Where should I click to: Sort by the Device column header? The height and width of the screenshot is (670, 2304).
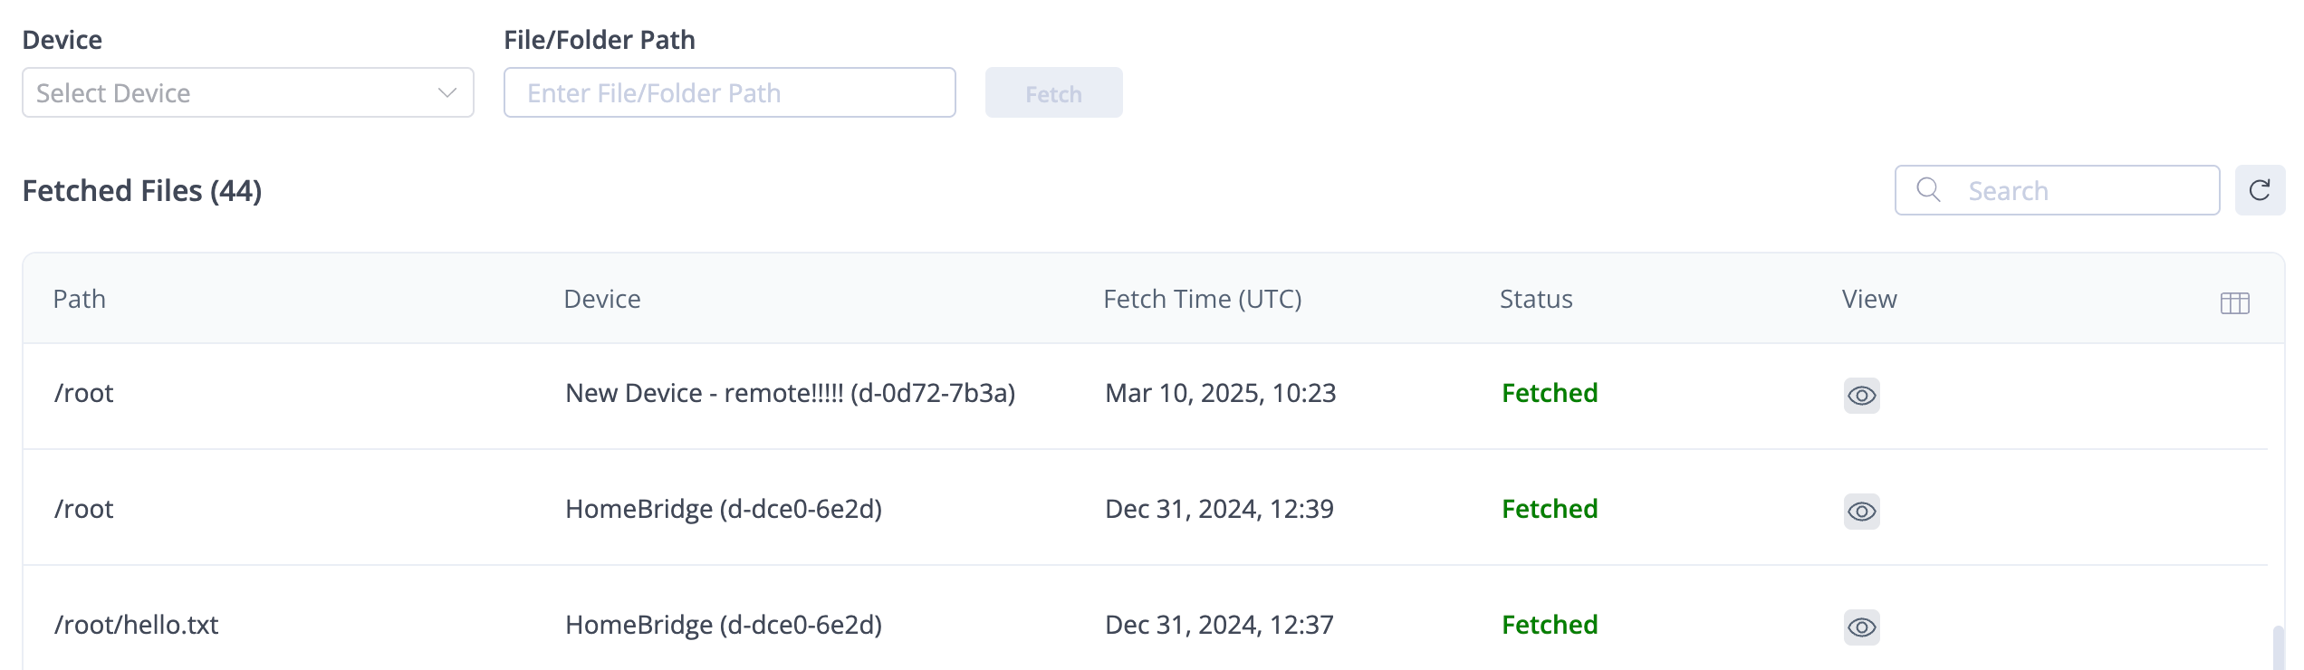[602, 299]
